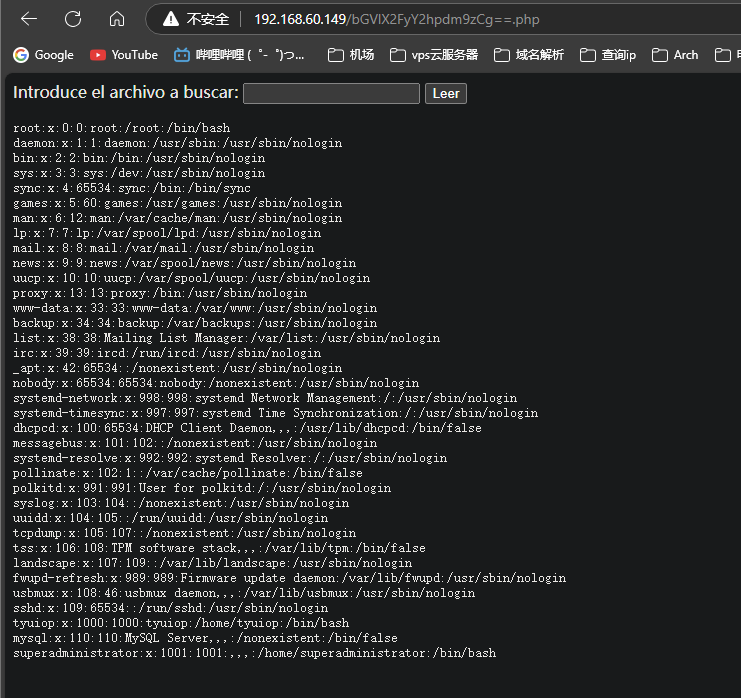Click the browser back arrow
The image size is (741, 698).
tap(29, 19)
